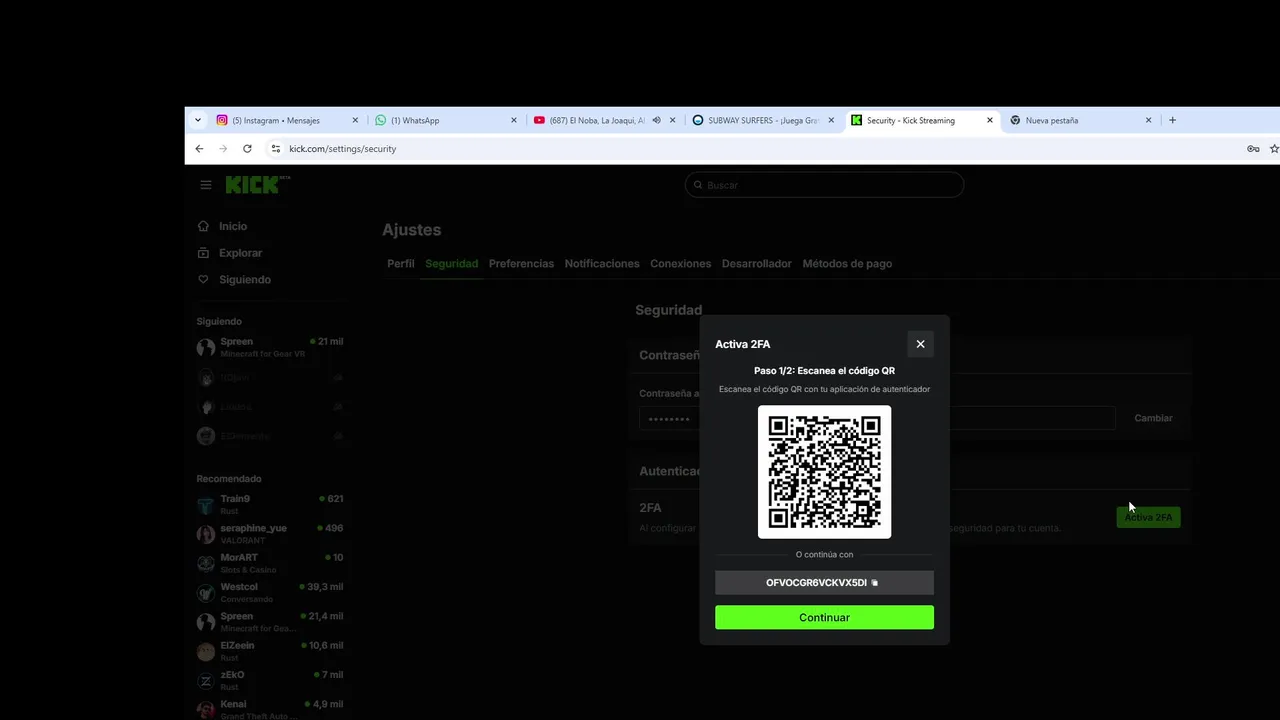Switch to the Conexiones settings tab
The image size is (1280, 720).
coord(680,264)
